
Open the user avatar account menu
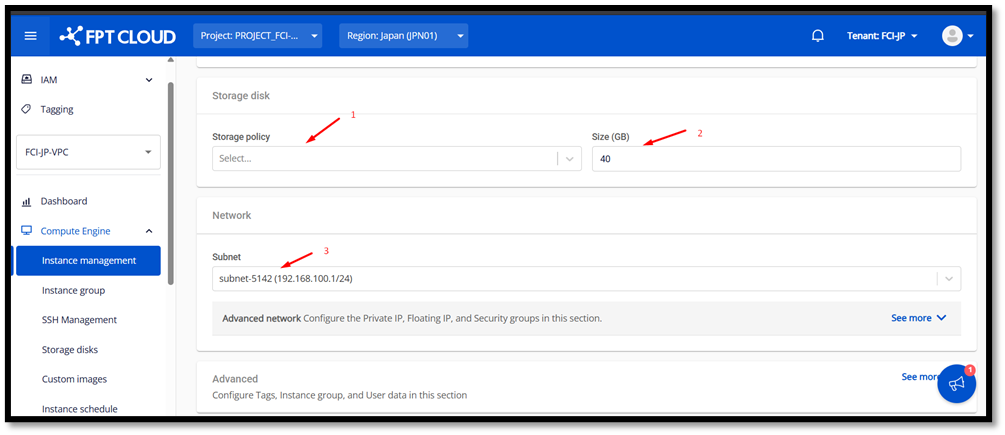click(957, 36)
